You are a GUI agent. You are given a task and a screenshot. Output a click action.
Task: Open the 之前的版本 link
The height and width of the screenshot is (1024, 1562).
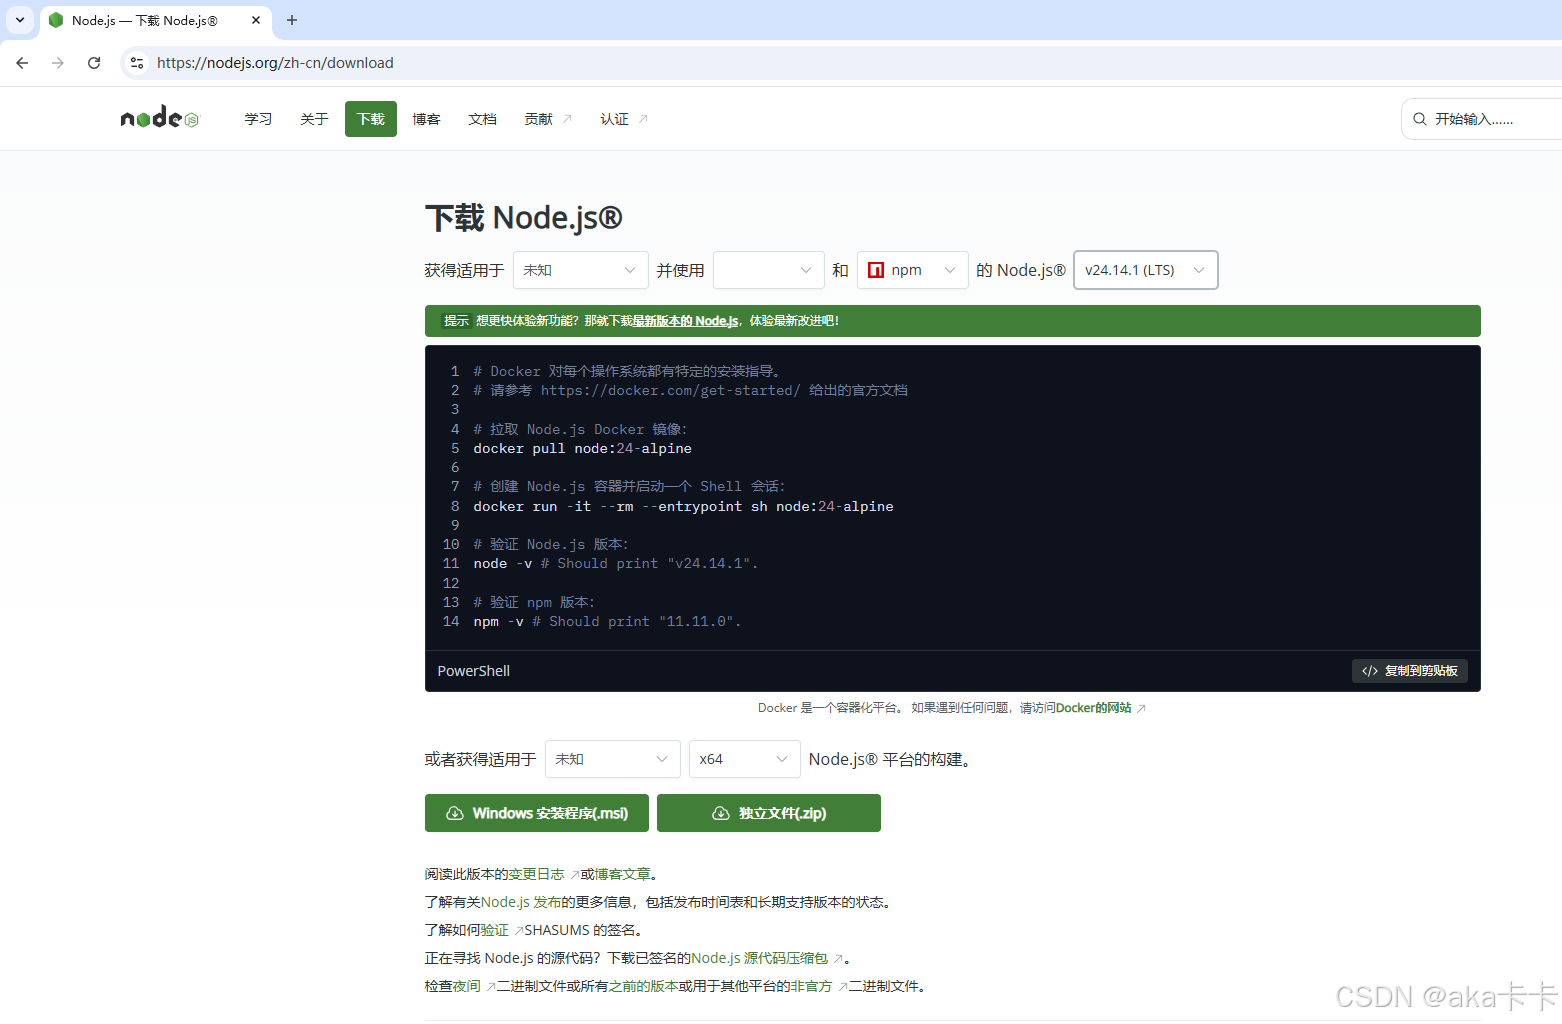[643, 986]
